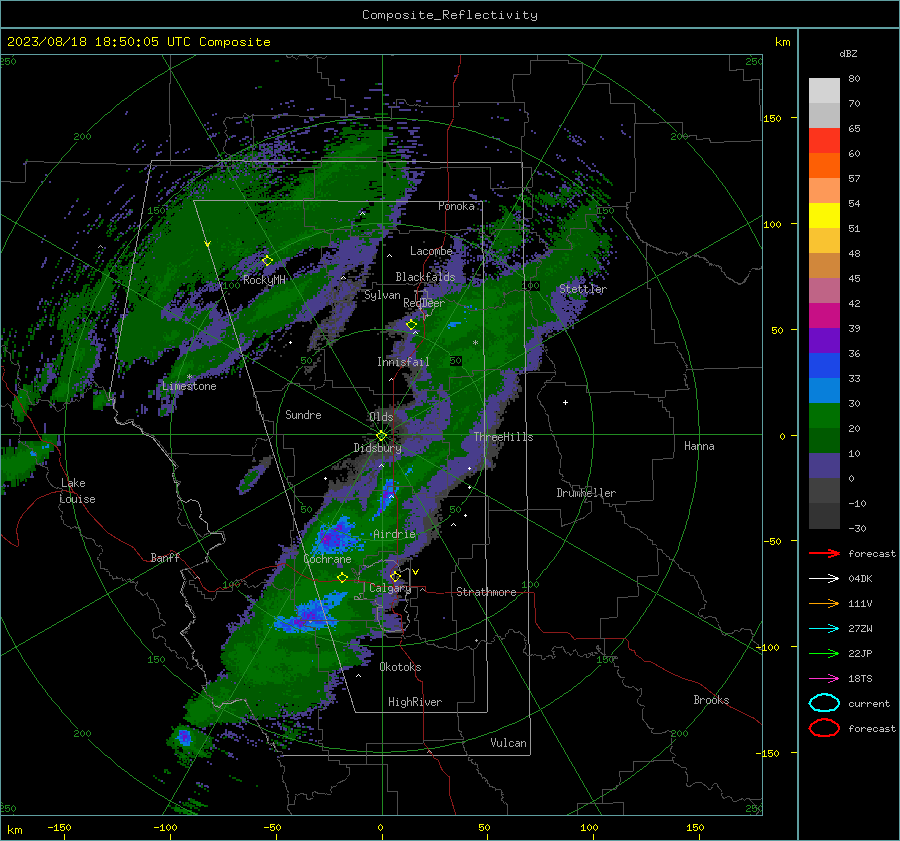
Task: Click the Calgary city label
Action: [390, 588]
